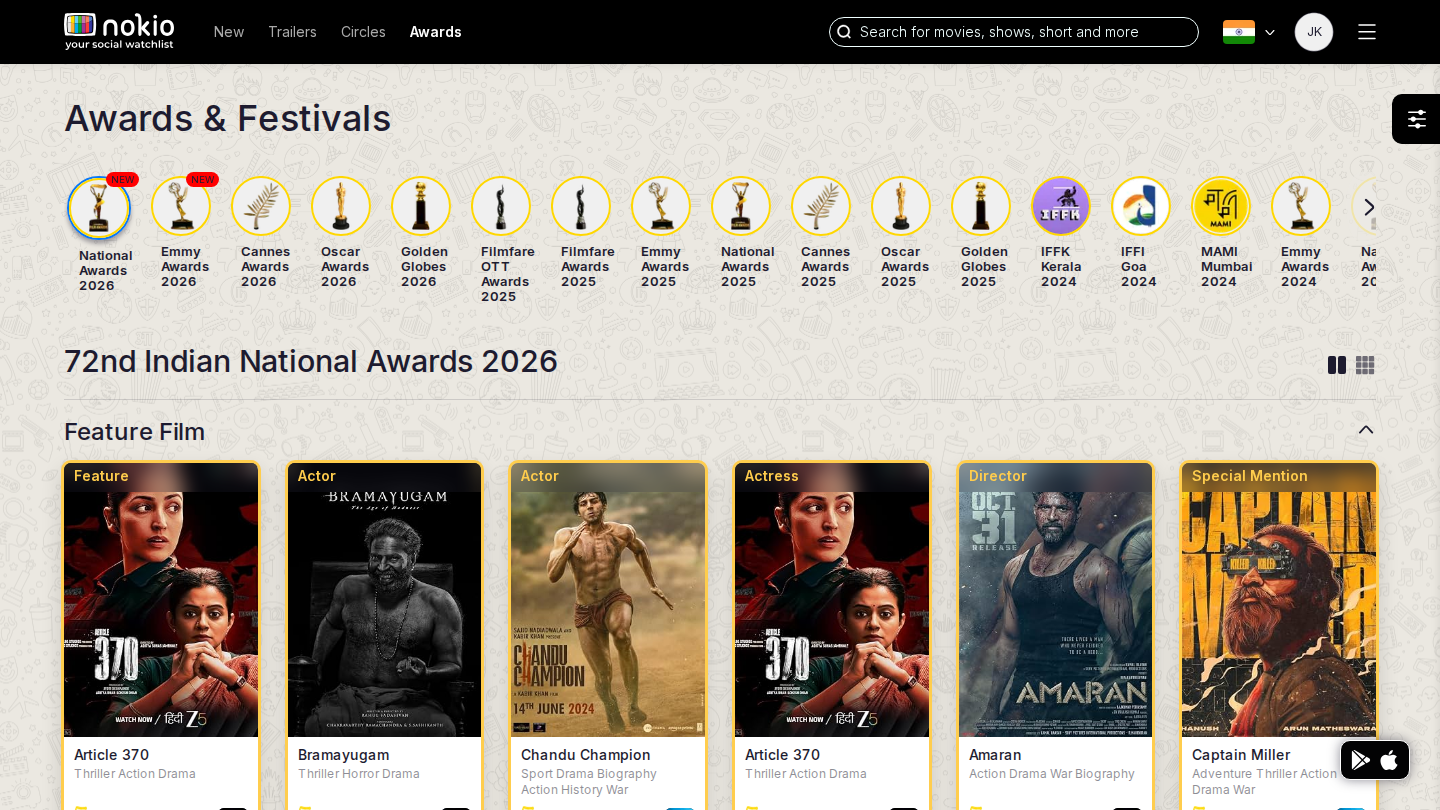Select the National Awards 2026 trophy
Image resolution: width=1440 pixels, height=810 pixels.
point(99,208)
